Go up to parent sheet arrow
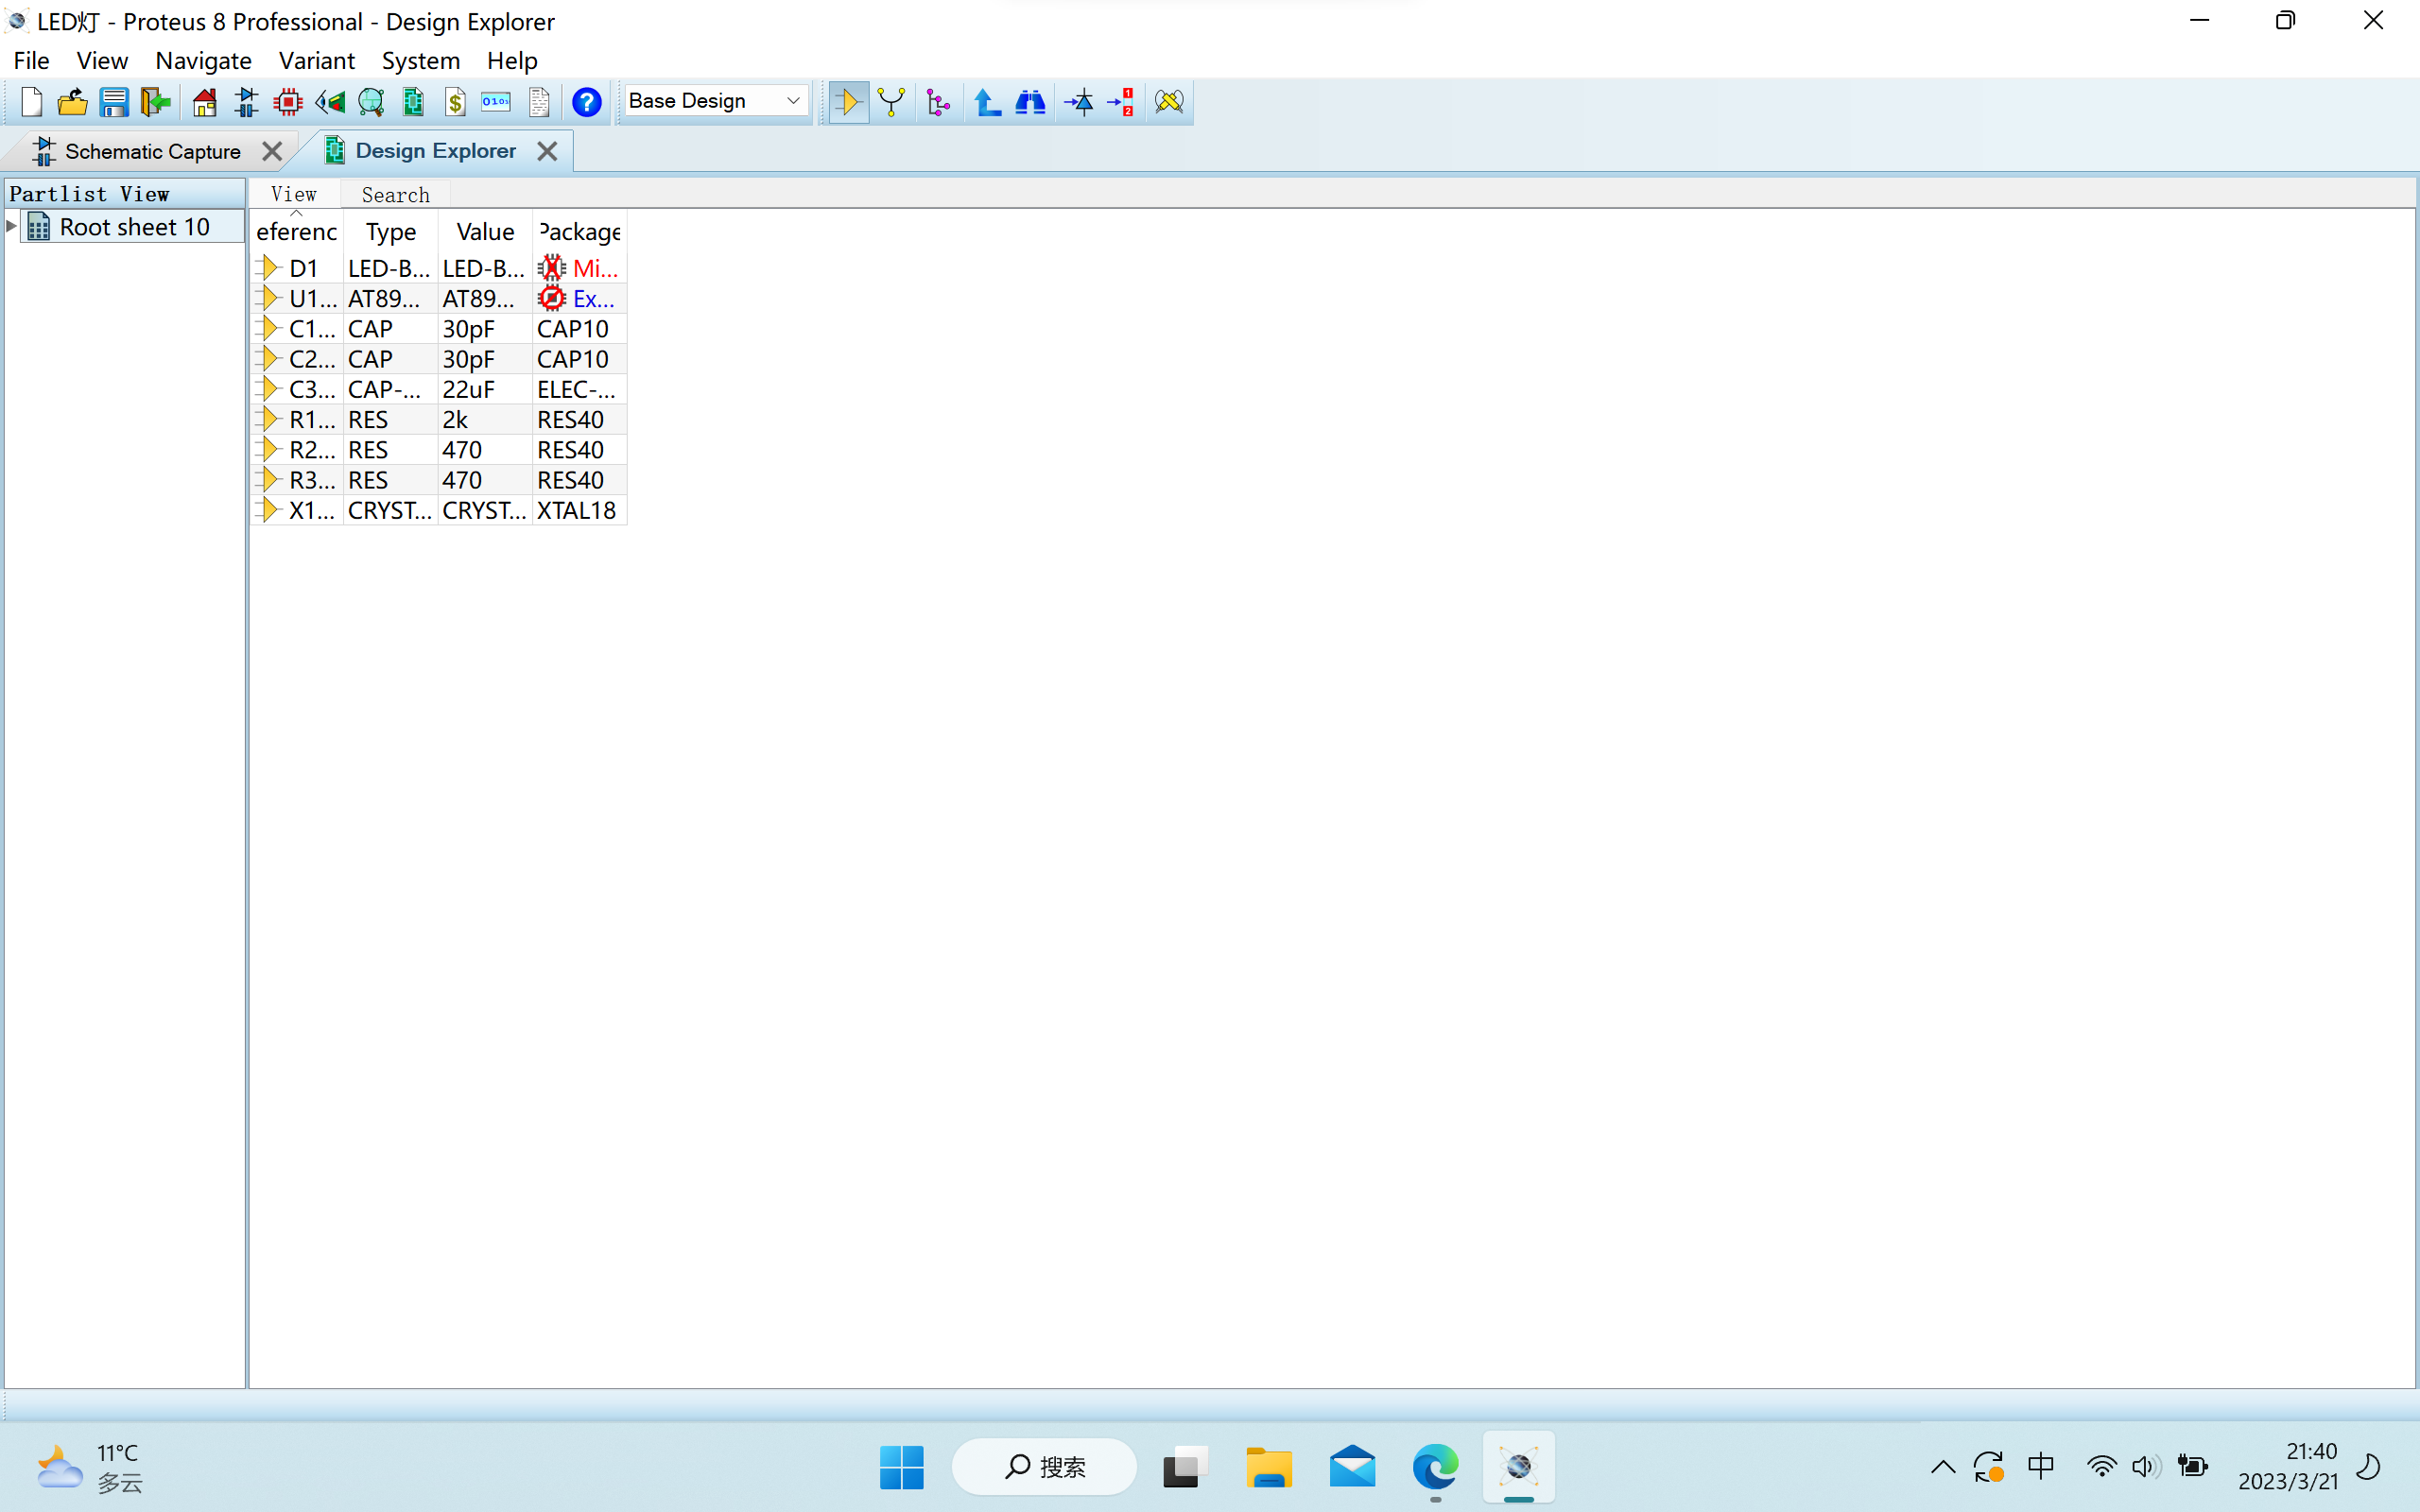Viewport: 2420px width, 1512px height. (x=987, y=101)
